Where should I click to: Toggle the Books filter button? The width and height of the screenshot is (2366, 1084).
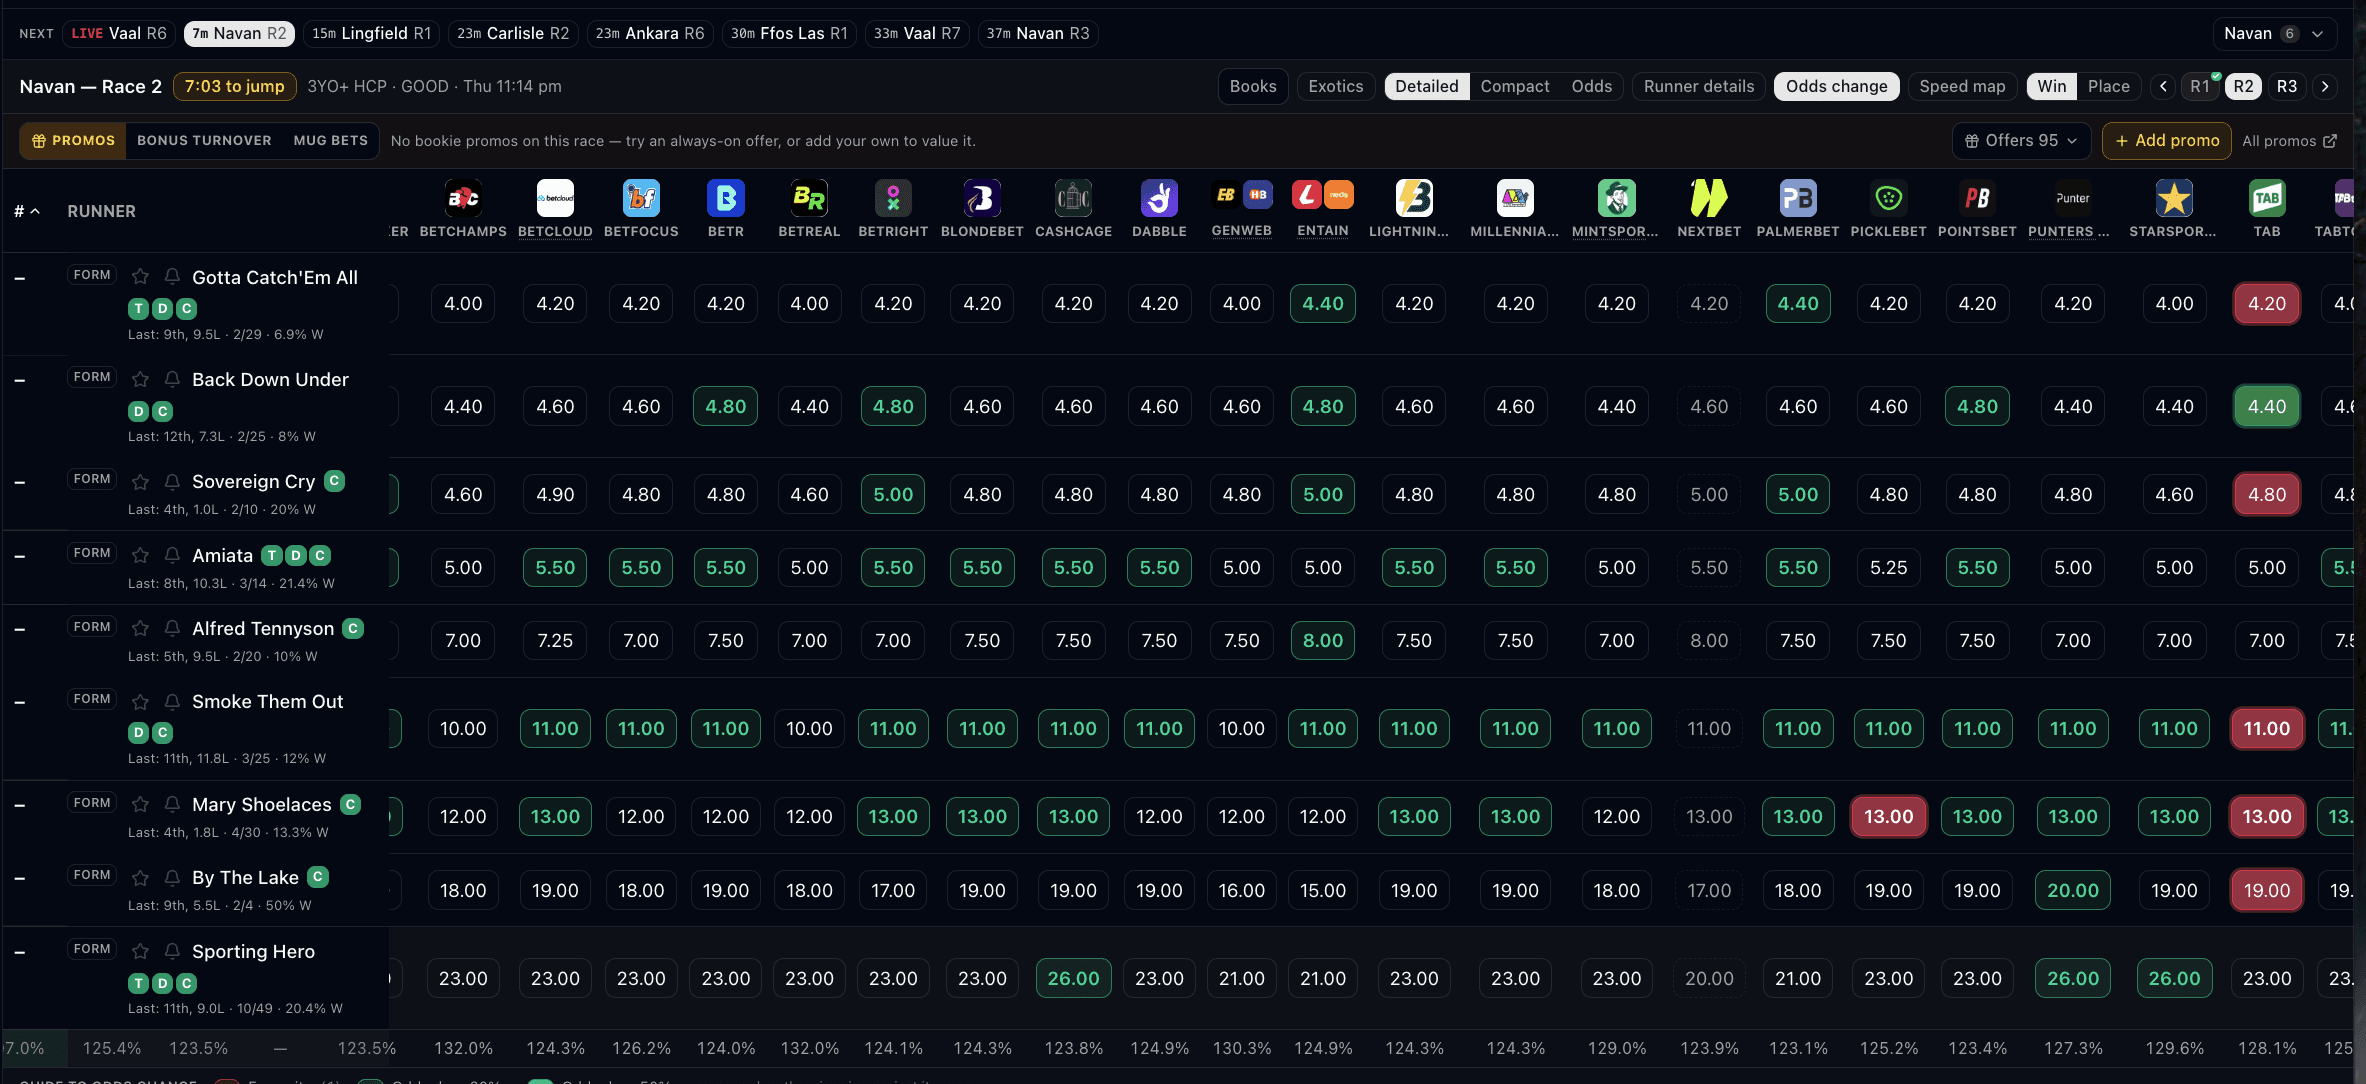(1253, 86)
